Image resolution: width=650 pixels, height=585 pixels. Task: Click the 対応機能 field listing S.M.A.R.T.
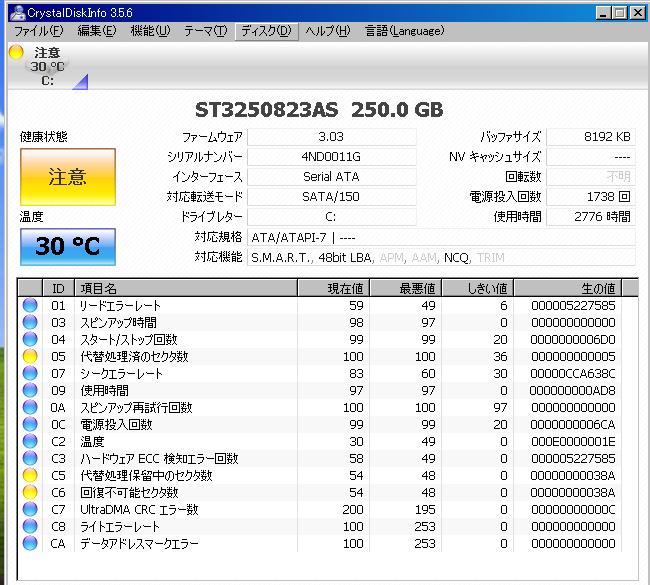(x=441, y=257)
